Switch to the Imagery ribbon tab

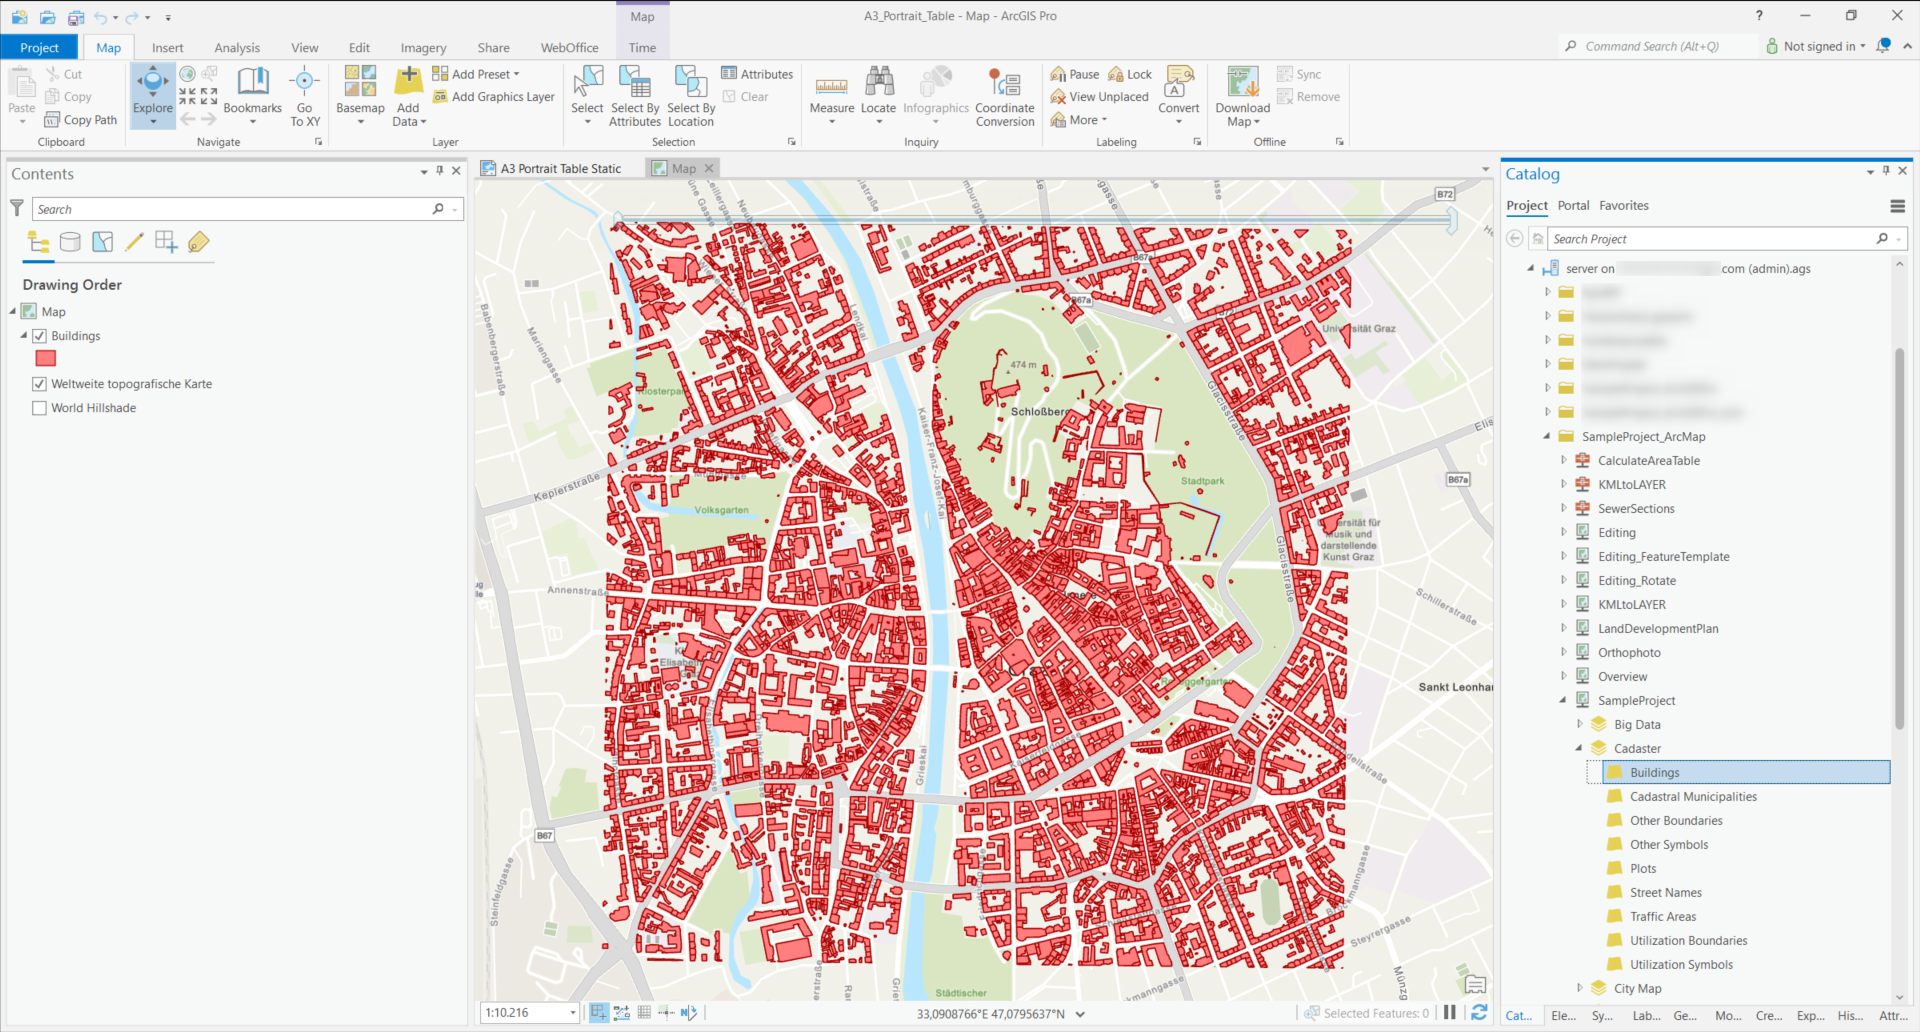coord(422,47)
